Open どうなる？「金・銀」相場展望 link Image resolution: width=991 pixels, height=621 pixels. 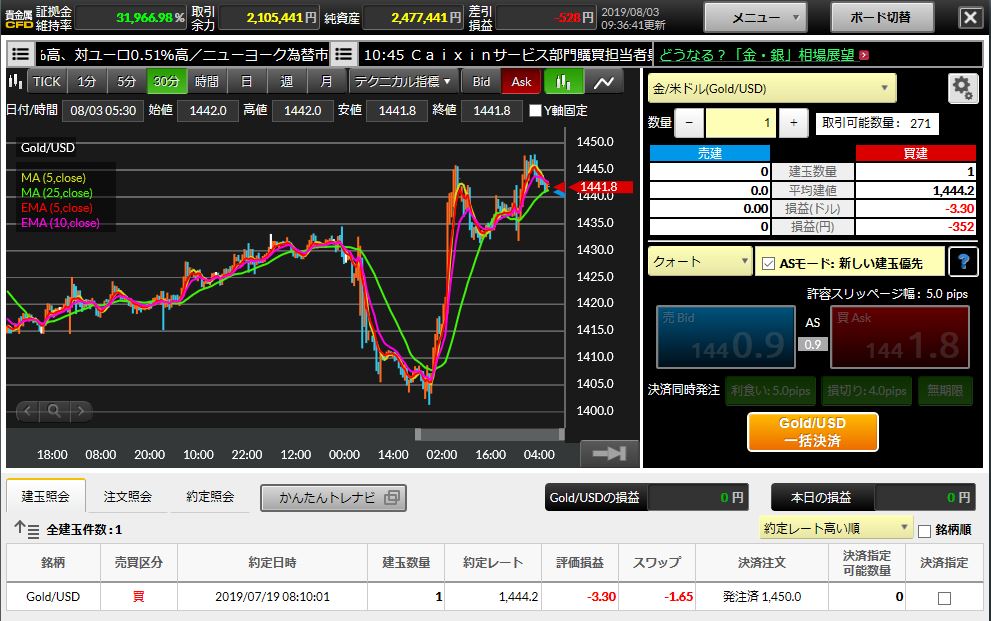click(x=757, y=55)
